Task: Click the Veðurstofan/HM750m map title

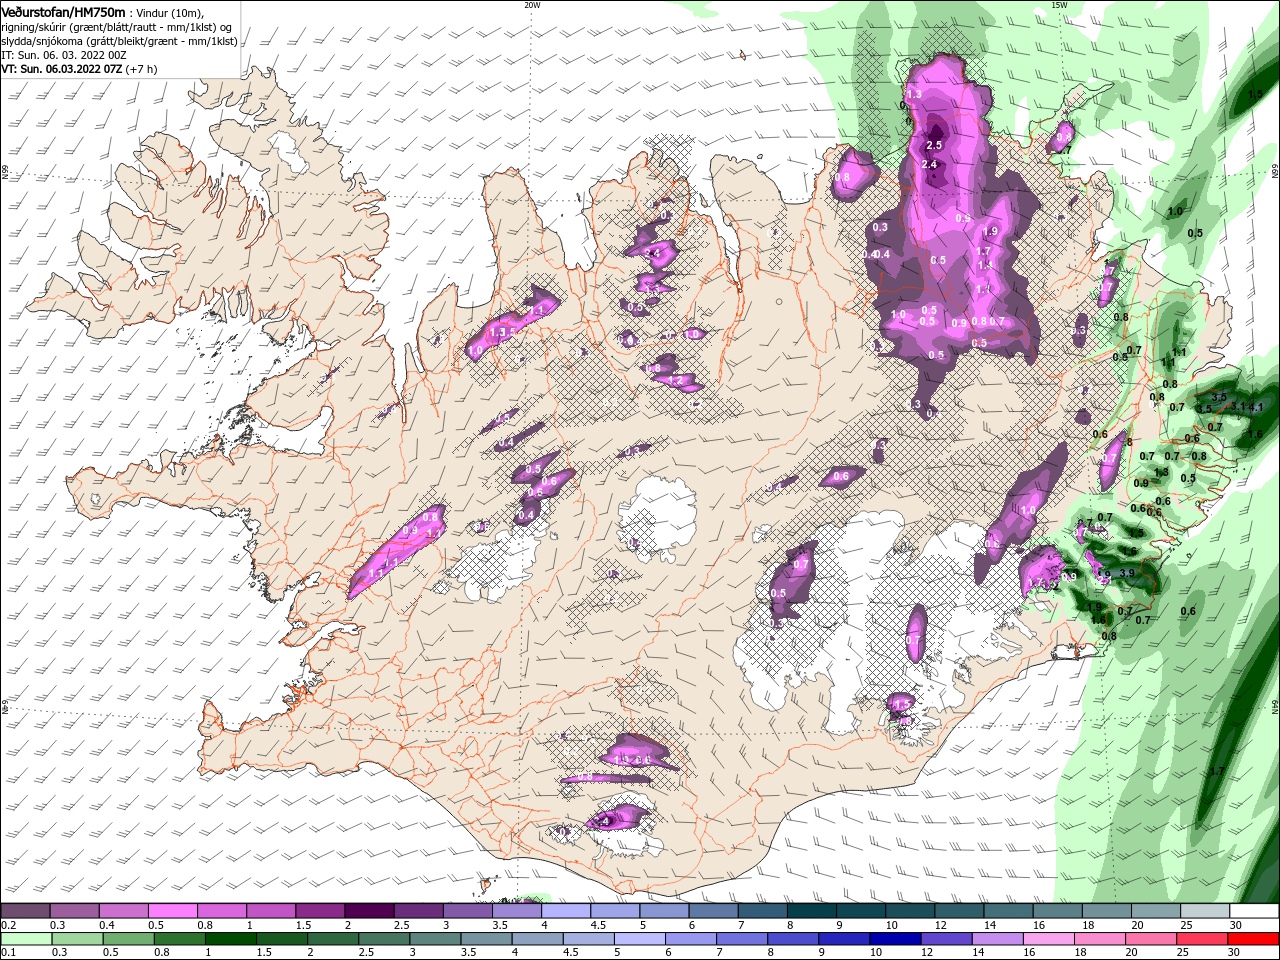Action: click(62, 12)
